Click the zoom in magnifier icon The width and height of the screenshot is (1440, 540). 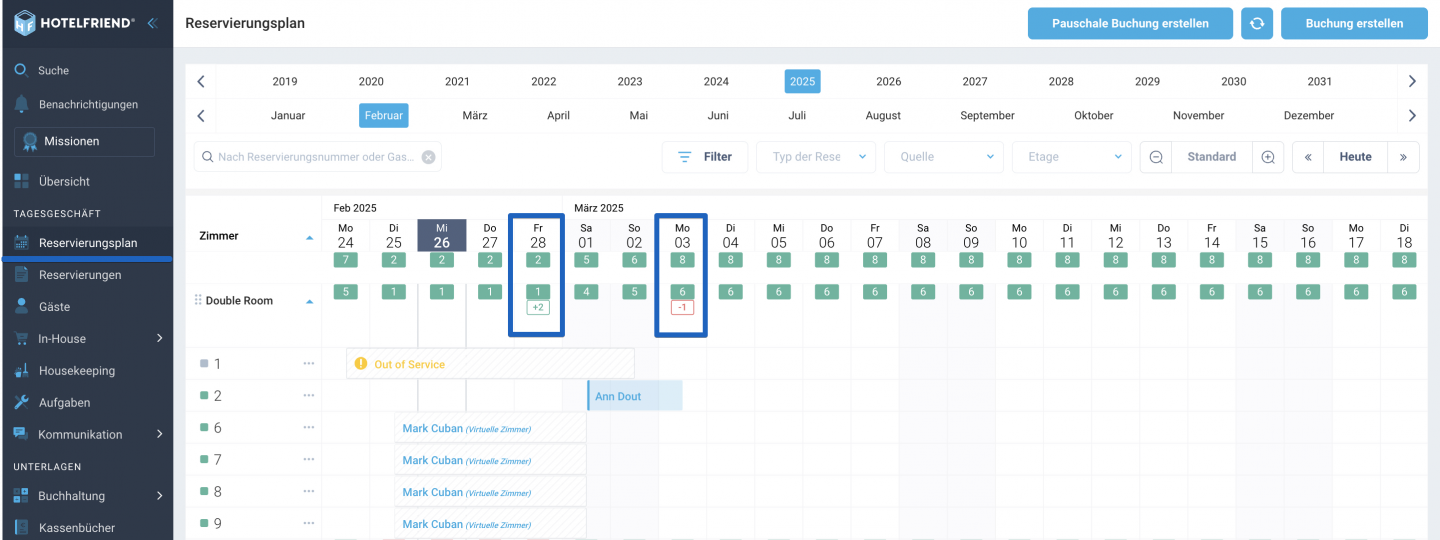pyautogui.click(x=1268, y=157)
